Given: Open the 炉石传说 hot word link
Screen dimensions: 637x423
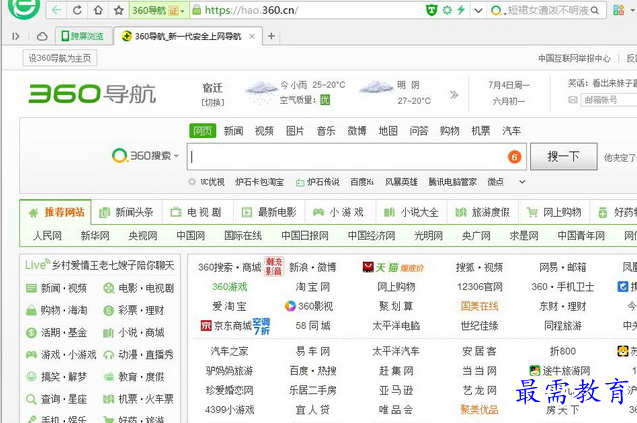Looking at the screenshot, I should point(323,182).
